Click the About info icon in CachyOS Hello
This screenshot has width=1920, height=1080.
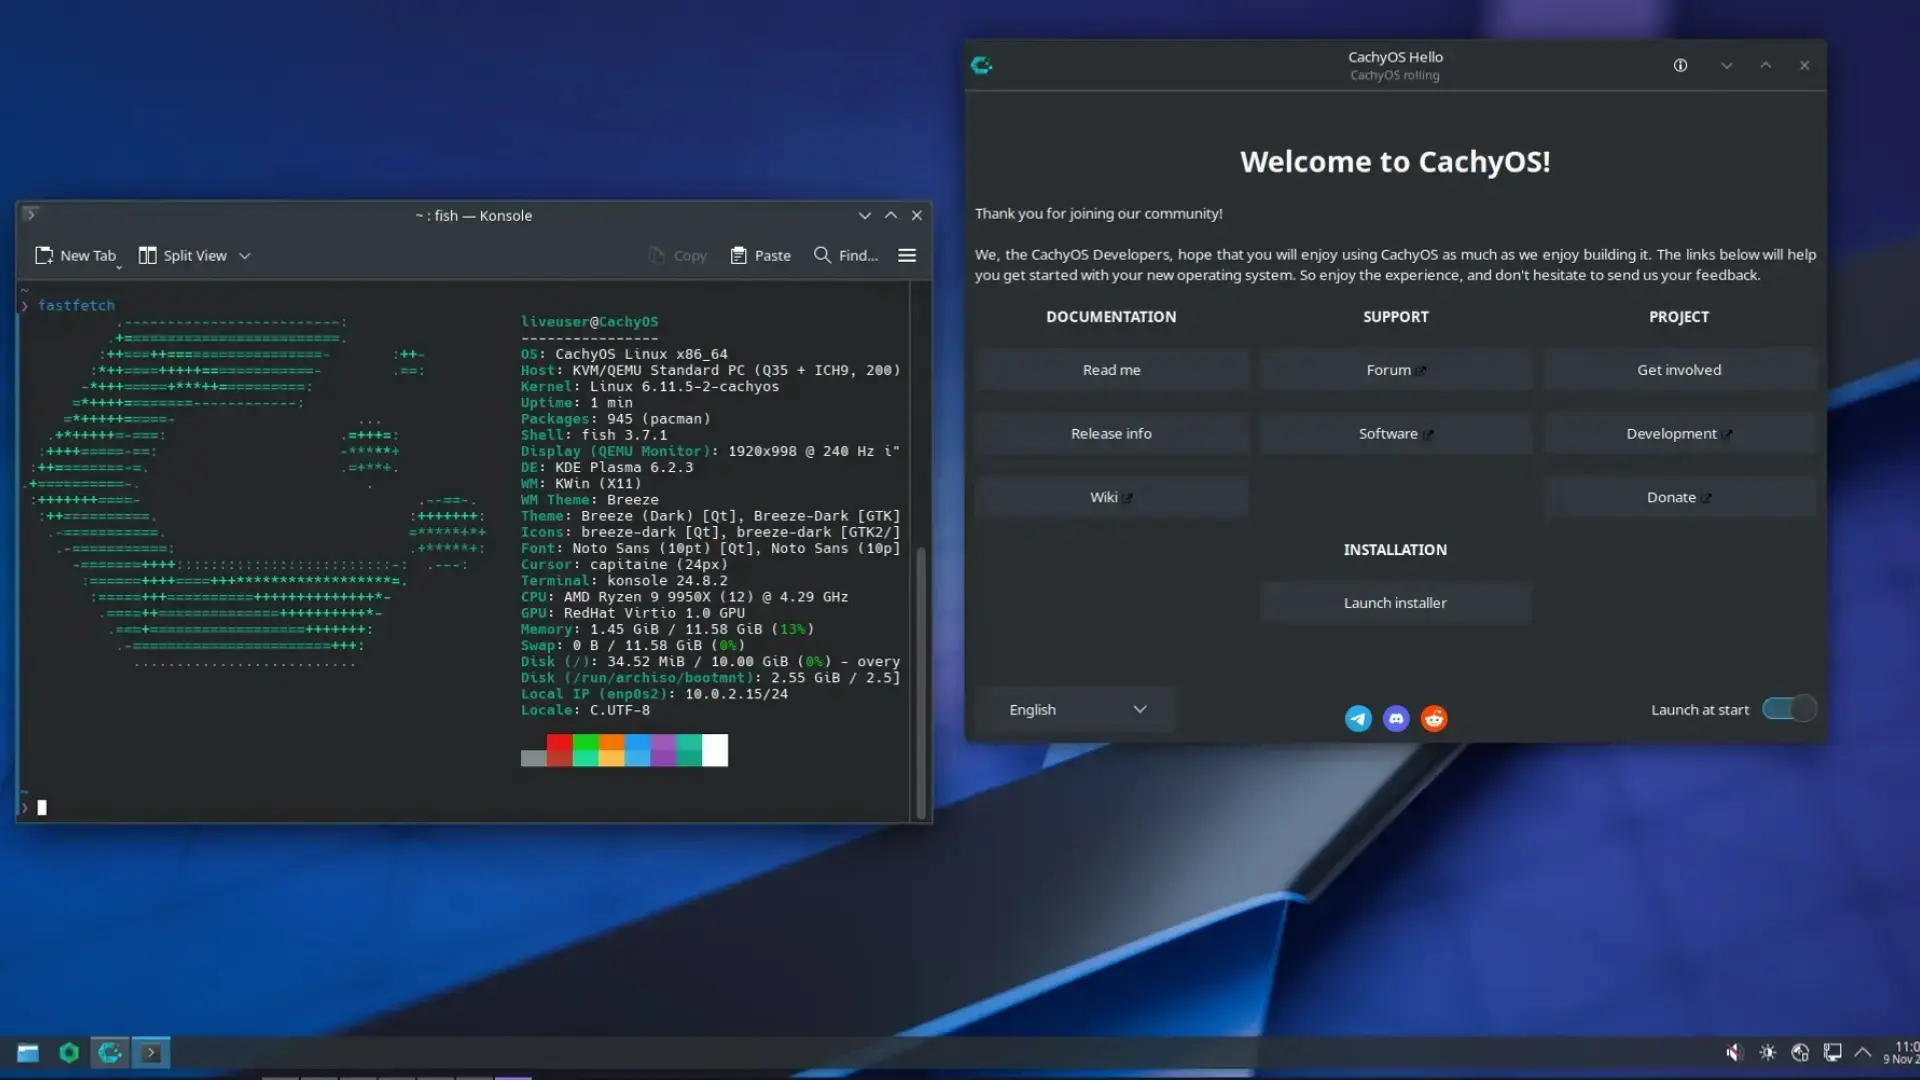tap(1680, 65)
